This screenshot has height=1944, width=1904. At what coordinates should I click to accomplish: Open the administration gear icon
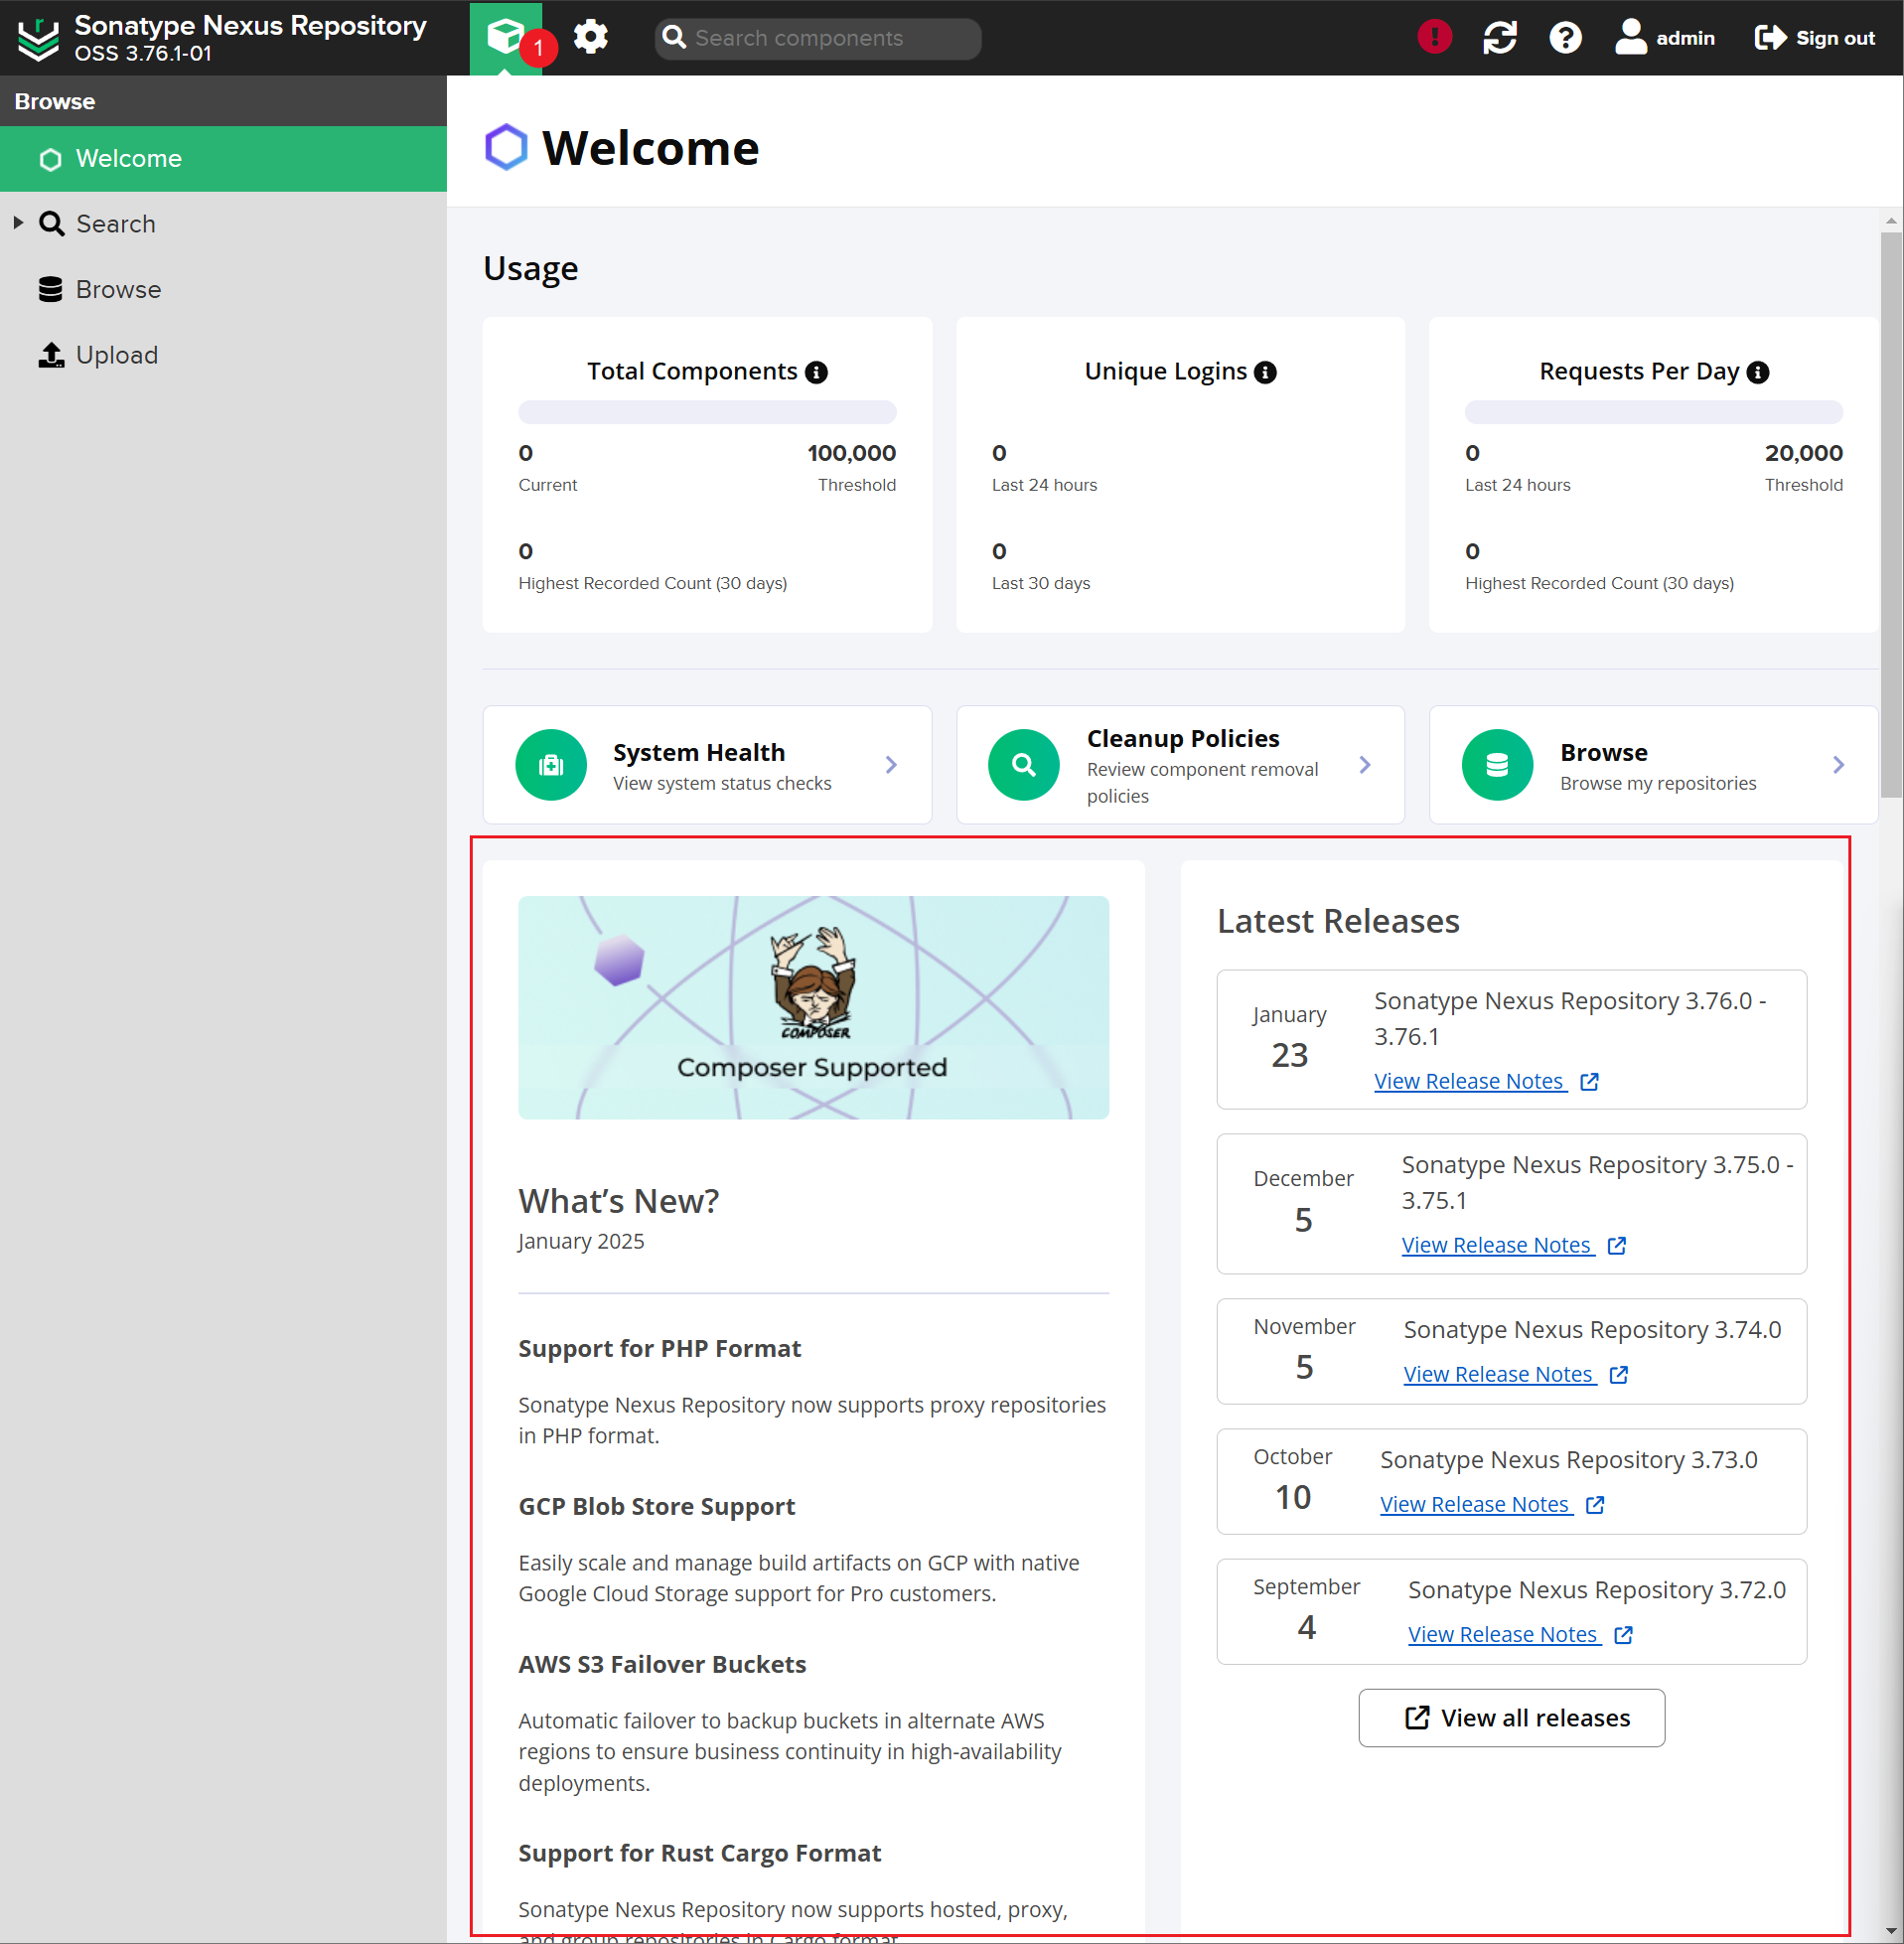(x=591, y=38)
